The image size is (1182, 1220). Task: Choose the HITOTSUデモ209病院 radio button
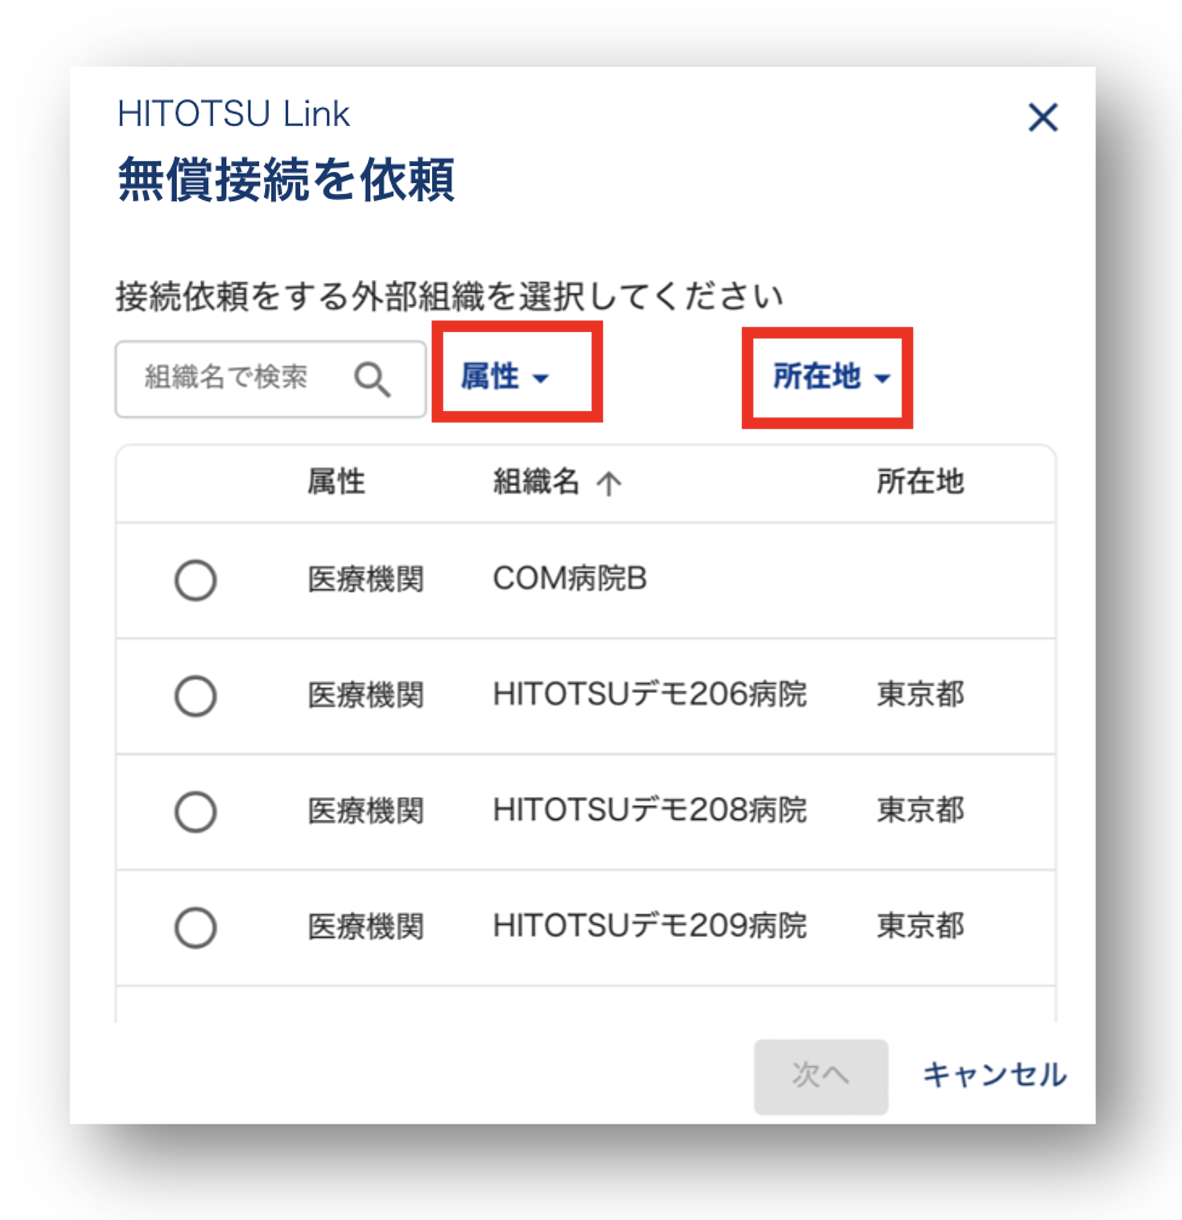(196, 928)
